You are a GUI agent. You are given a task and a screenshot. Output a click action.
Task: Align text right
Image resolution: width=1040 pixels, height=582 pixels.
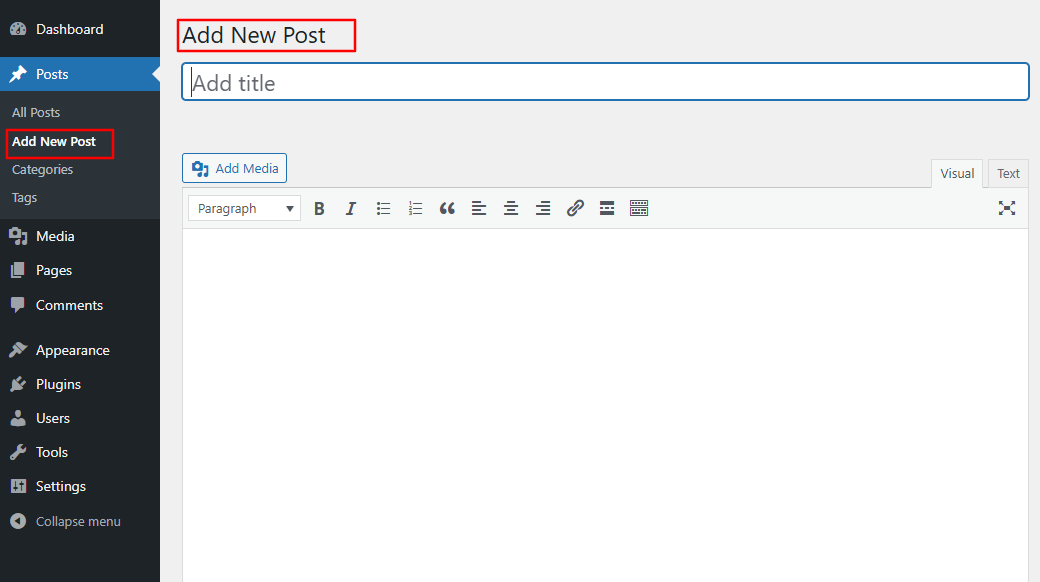(x=543, y=208)
